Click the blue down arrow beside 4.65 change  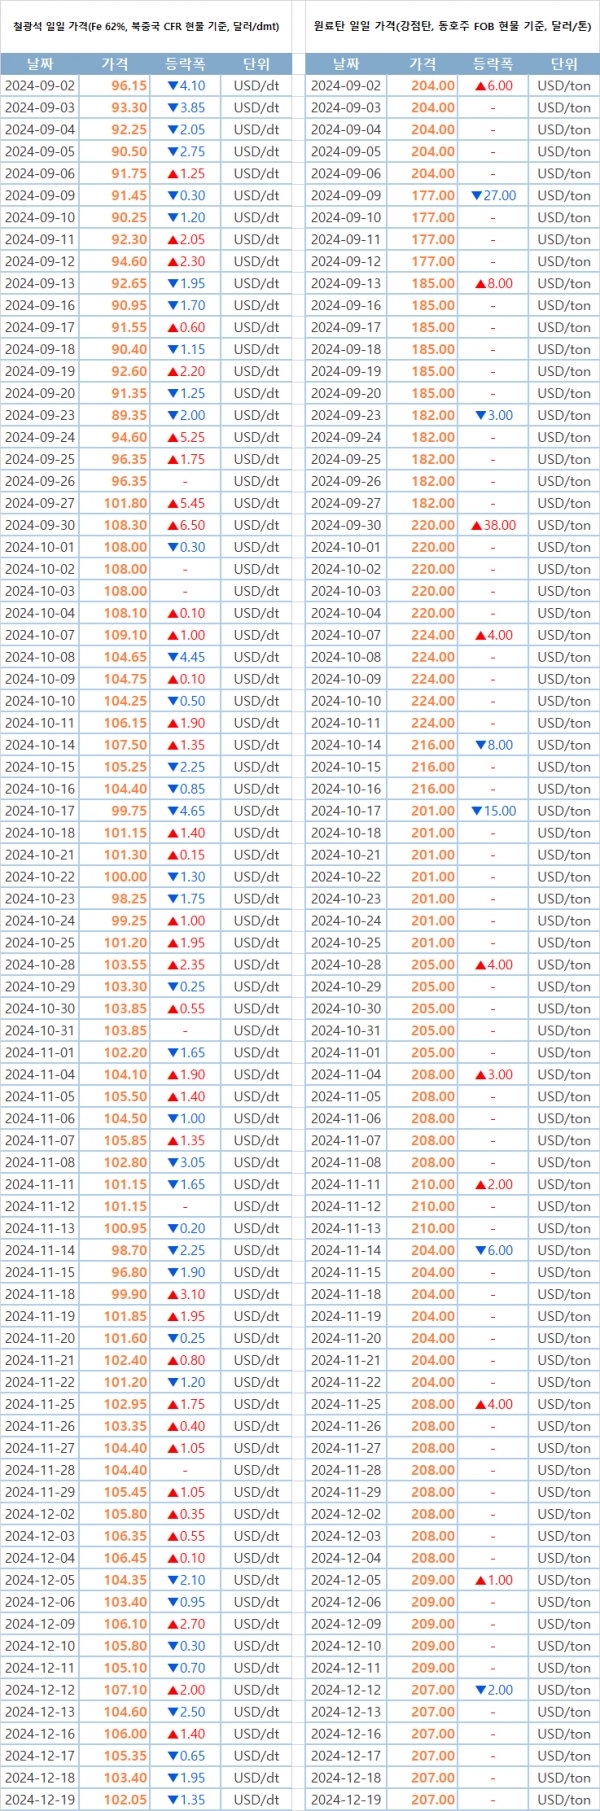click(x=173, y=811)
